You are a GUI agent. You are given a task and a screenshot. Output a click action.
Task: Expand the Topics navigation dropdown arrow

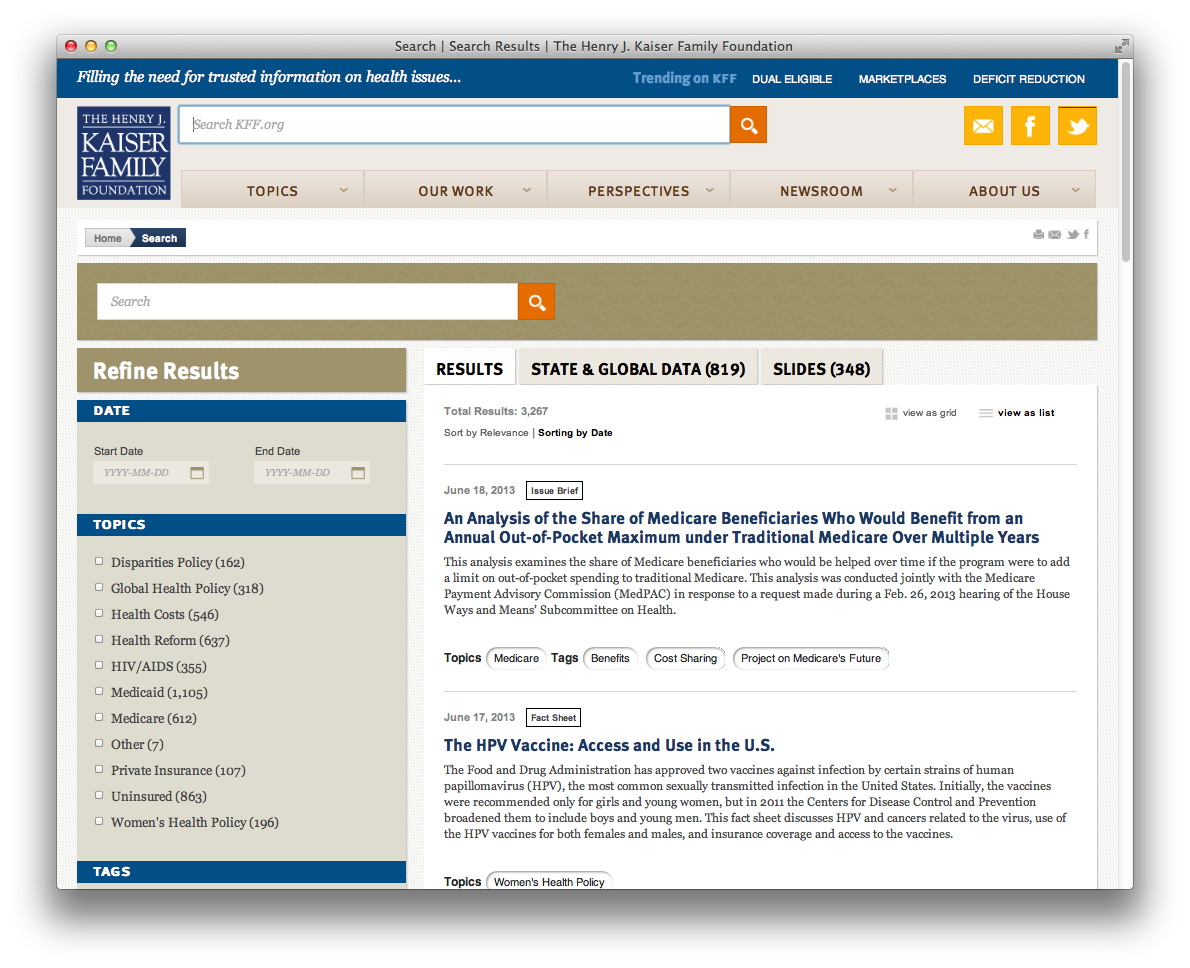(344, 190)
